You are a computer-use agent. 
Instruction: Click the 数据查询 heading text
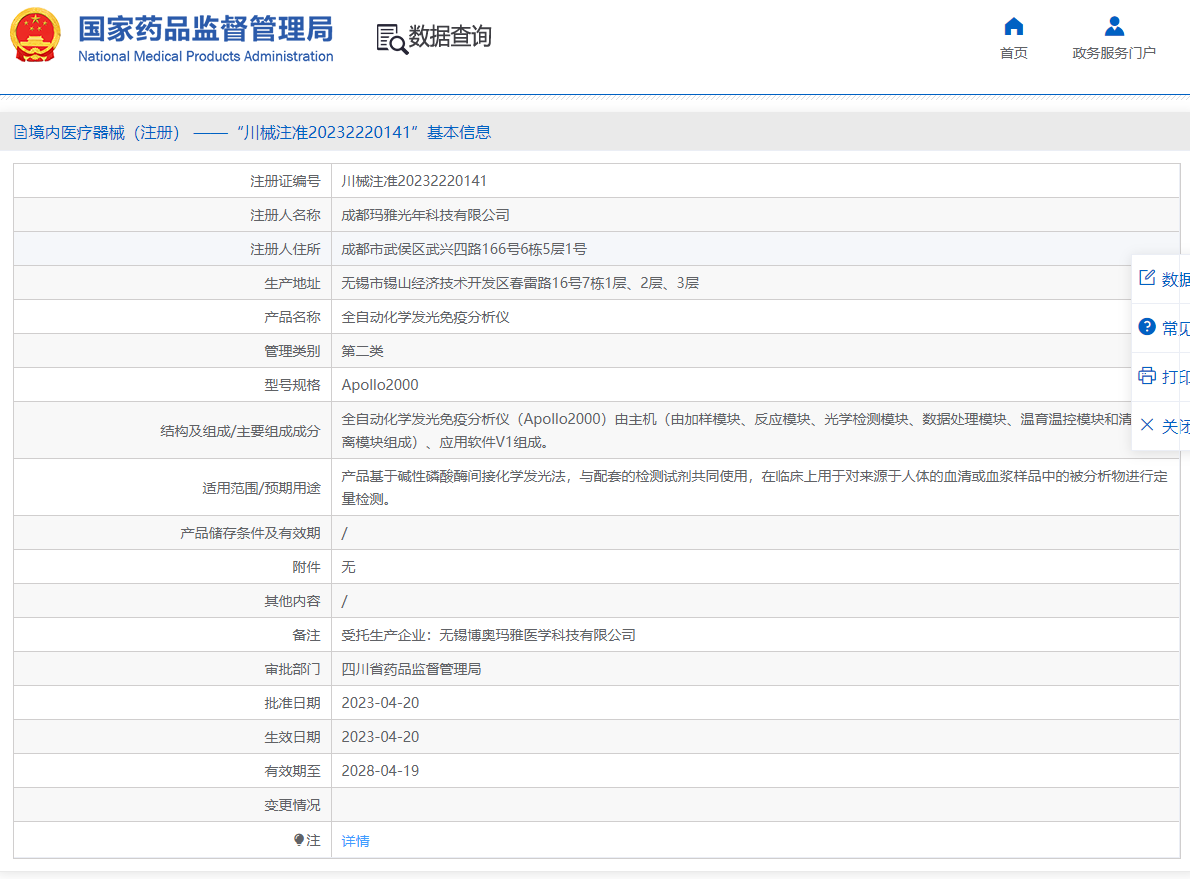(x=450, y=37)
